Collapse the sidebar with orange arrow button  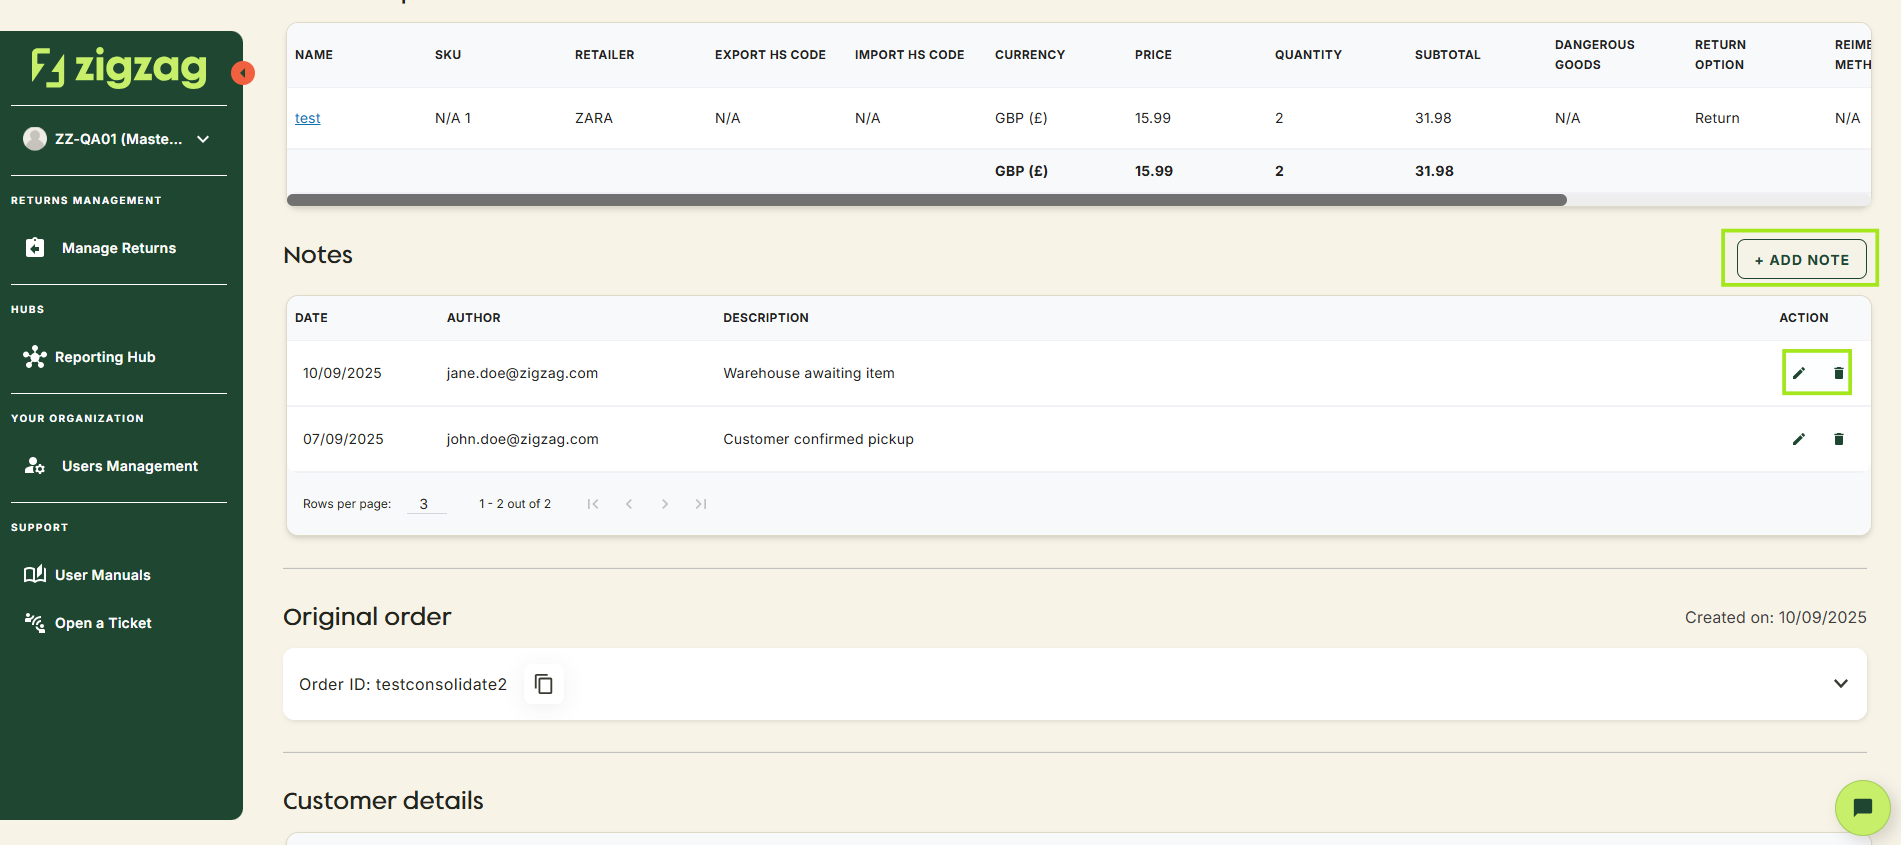(x=243, y=73)
